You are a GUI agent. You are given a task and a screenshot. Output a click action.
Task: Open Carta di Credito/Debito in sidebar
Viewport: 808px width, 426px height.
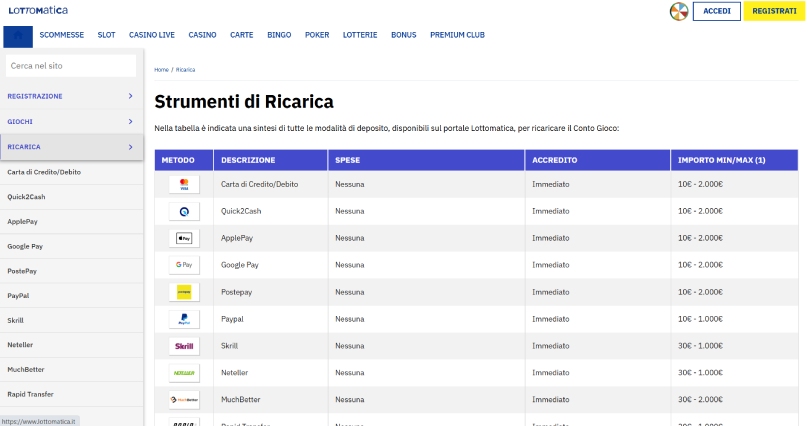click(72, 172)
